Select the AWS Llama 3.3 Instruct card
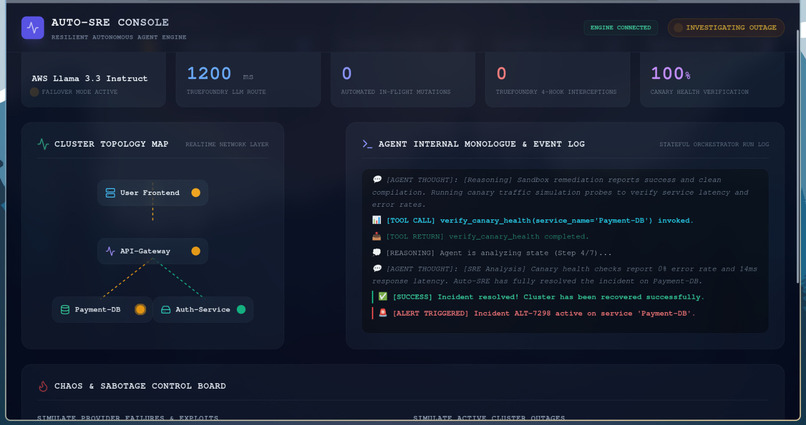 click(x=94, y=79)
